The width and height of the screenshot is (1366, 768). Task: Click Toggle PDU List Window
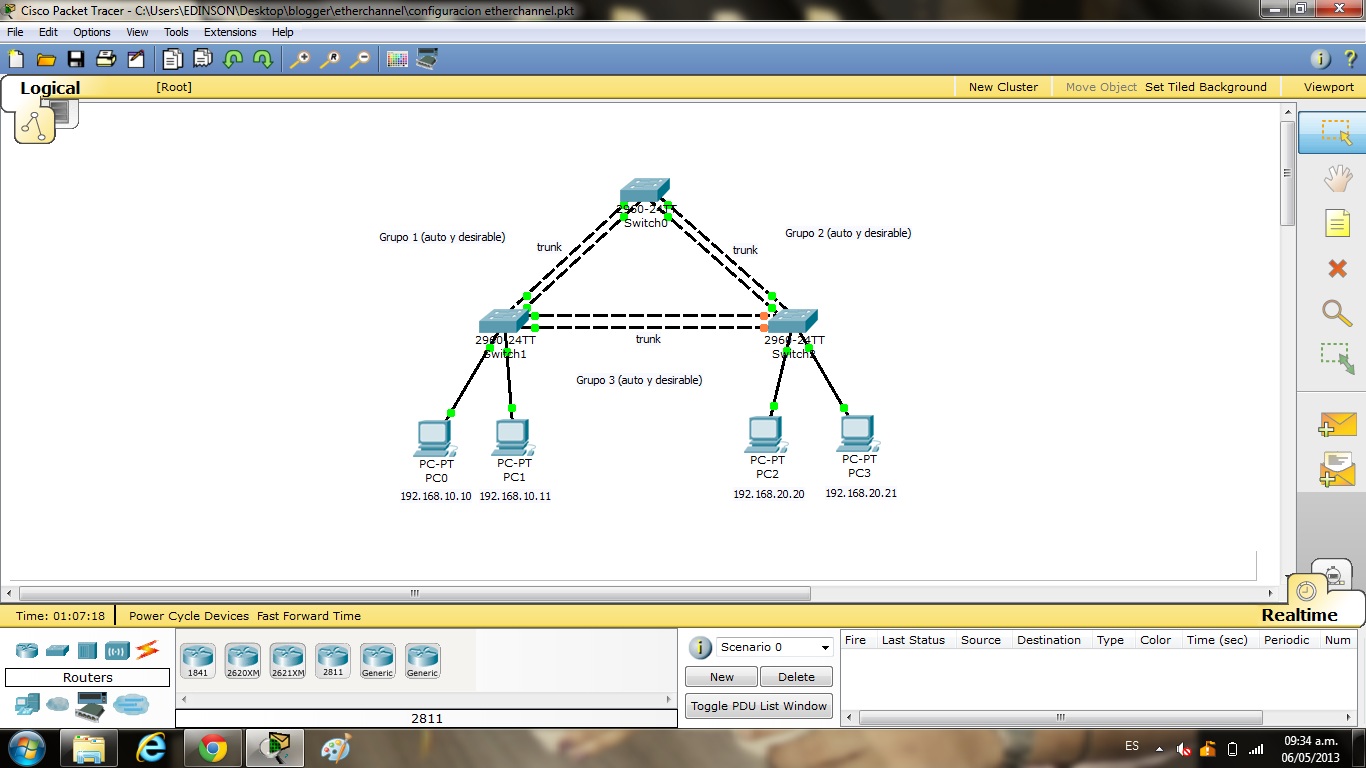click(758, 705)
